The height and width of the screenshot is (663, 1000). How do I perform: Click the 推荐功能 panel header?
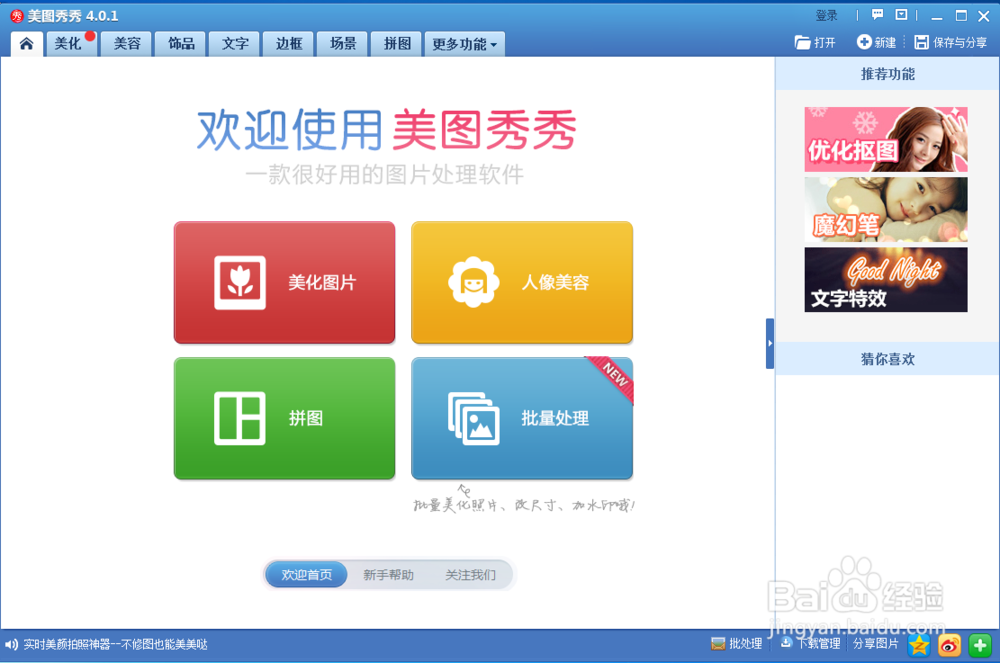point(887,74)
